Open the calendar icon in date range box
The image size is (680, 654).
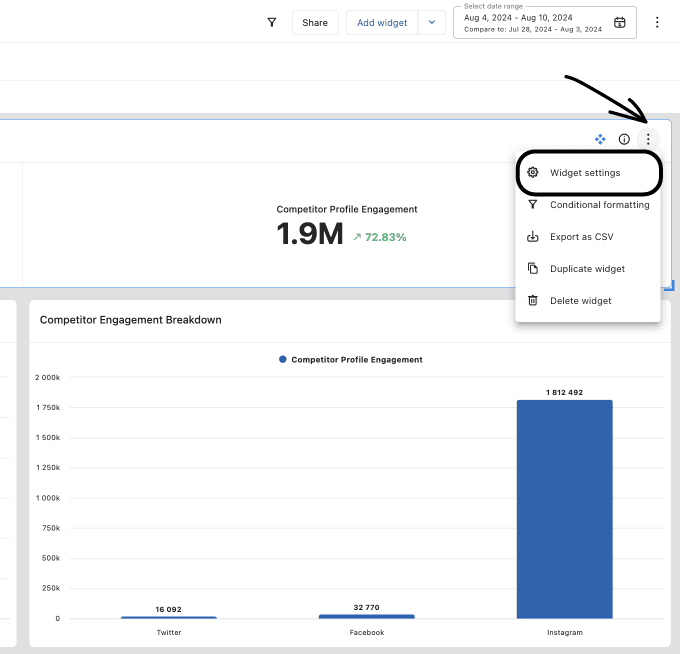coord(620,23)
